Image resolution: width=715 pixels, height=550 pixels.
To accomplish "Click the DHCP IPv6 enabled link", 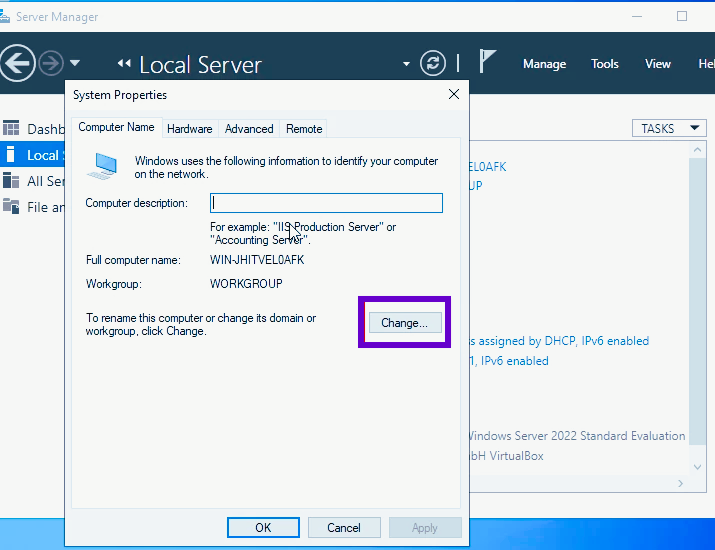I will tap(559, 341).
